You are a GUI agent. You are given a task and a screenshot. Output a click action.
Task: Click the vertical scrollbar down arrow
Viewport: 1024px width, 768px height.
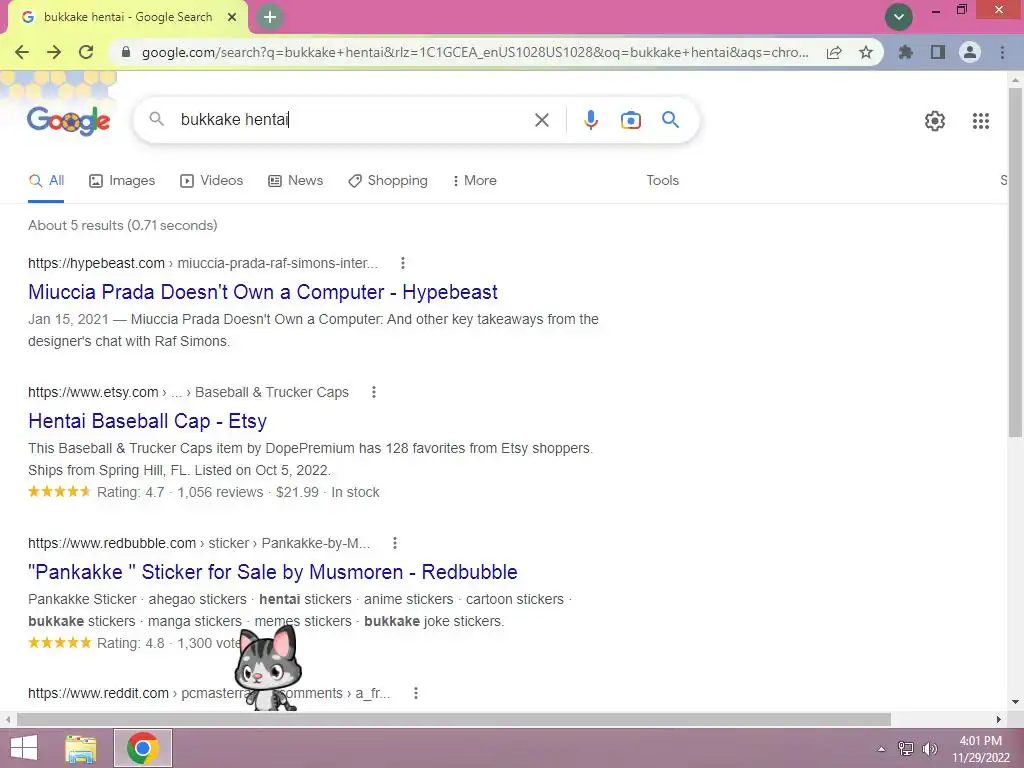click(x=1015, y=703)
